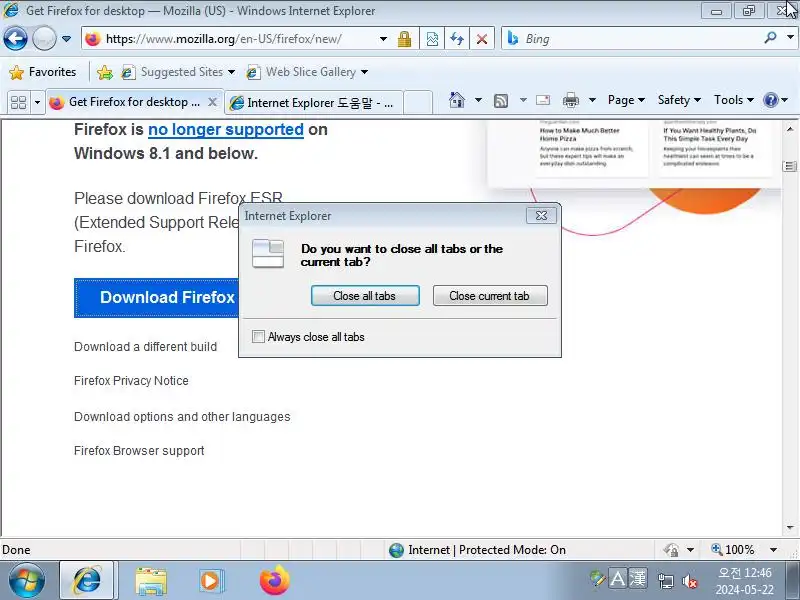
Task: Click the Close current tab button
Action: (x=490, y=296)
